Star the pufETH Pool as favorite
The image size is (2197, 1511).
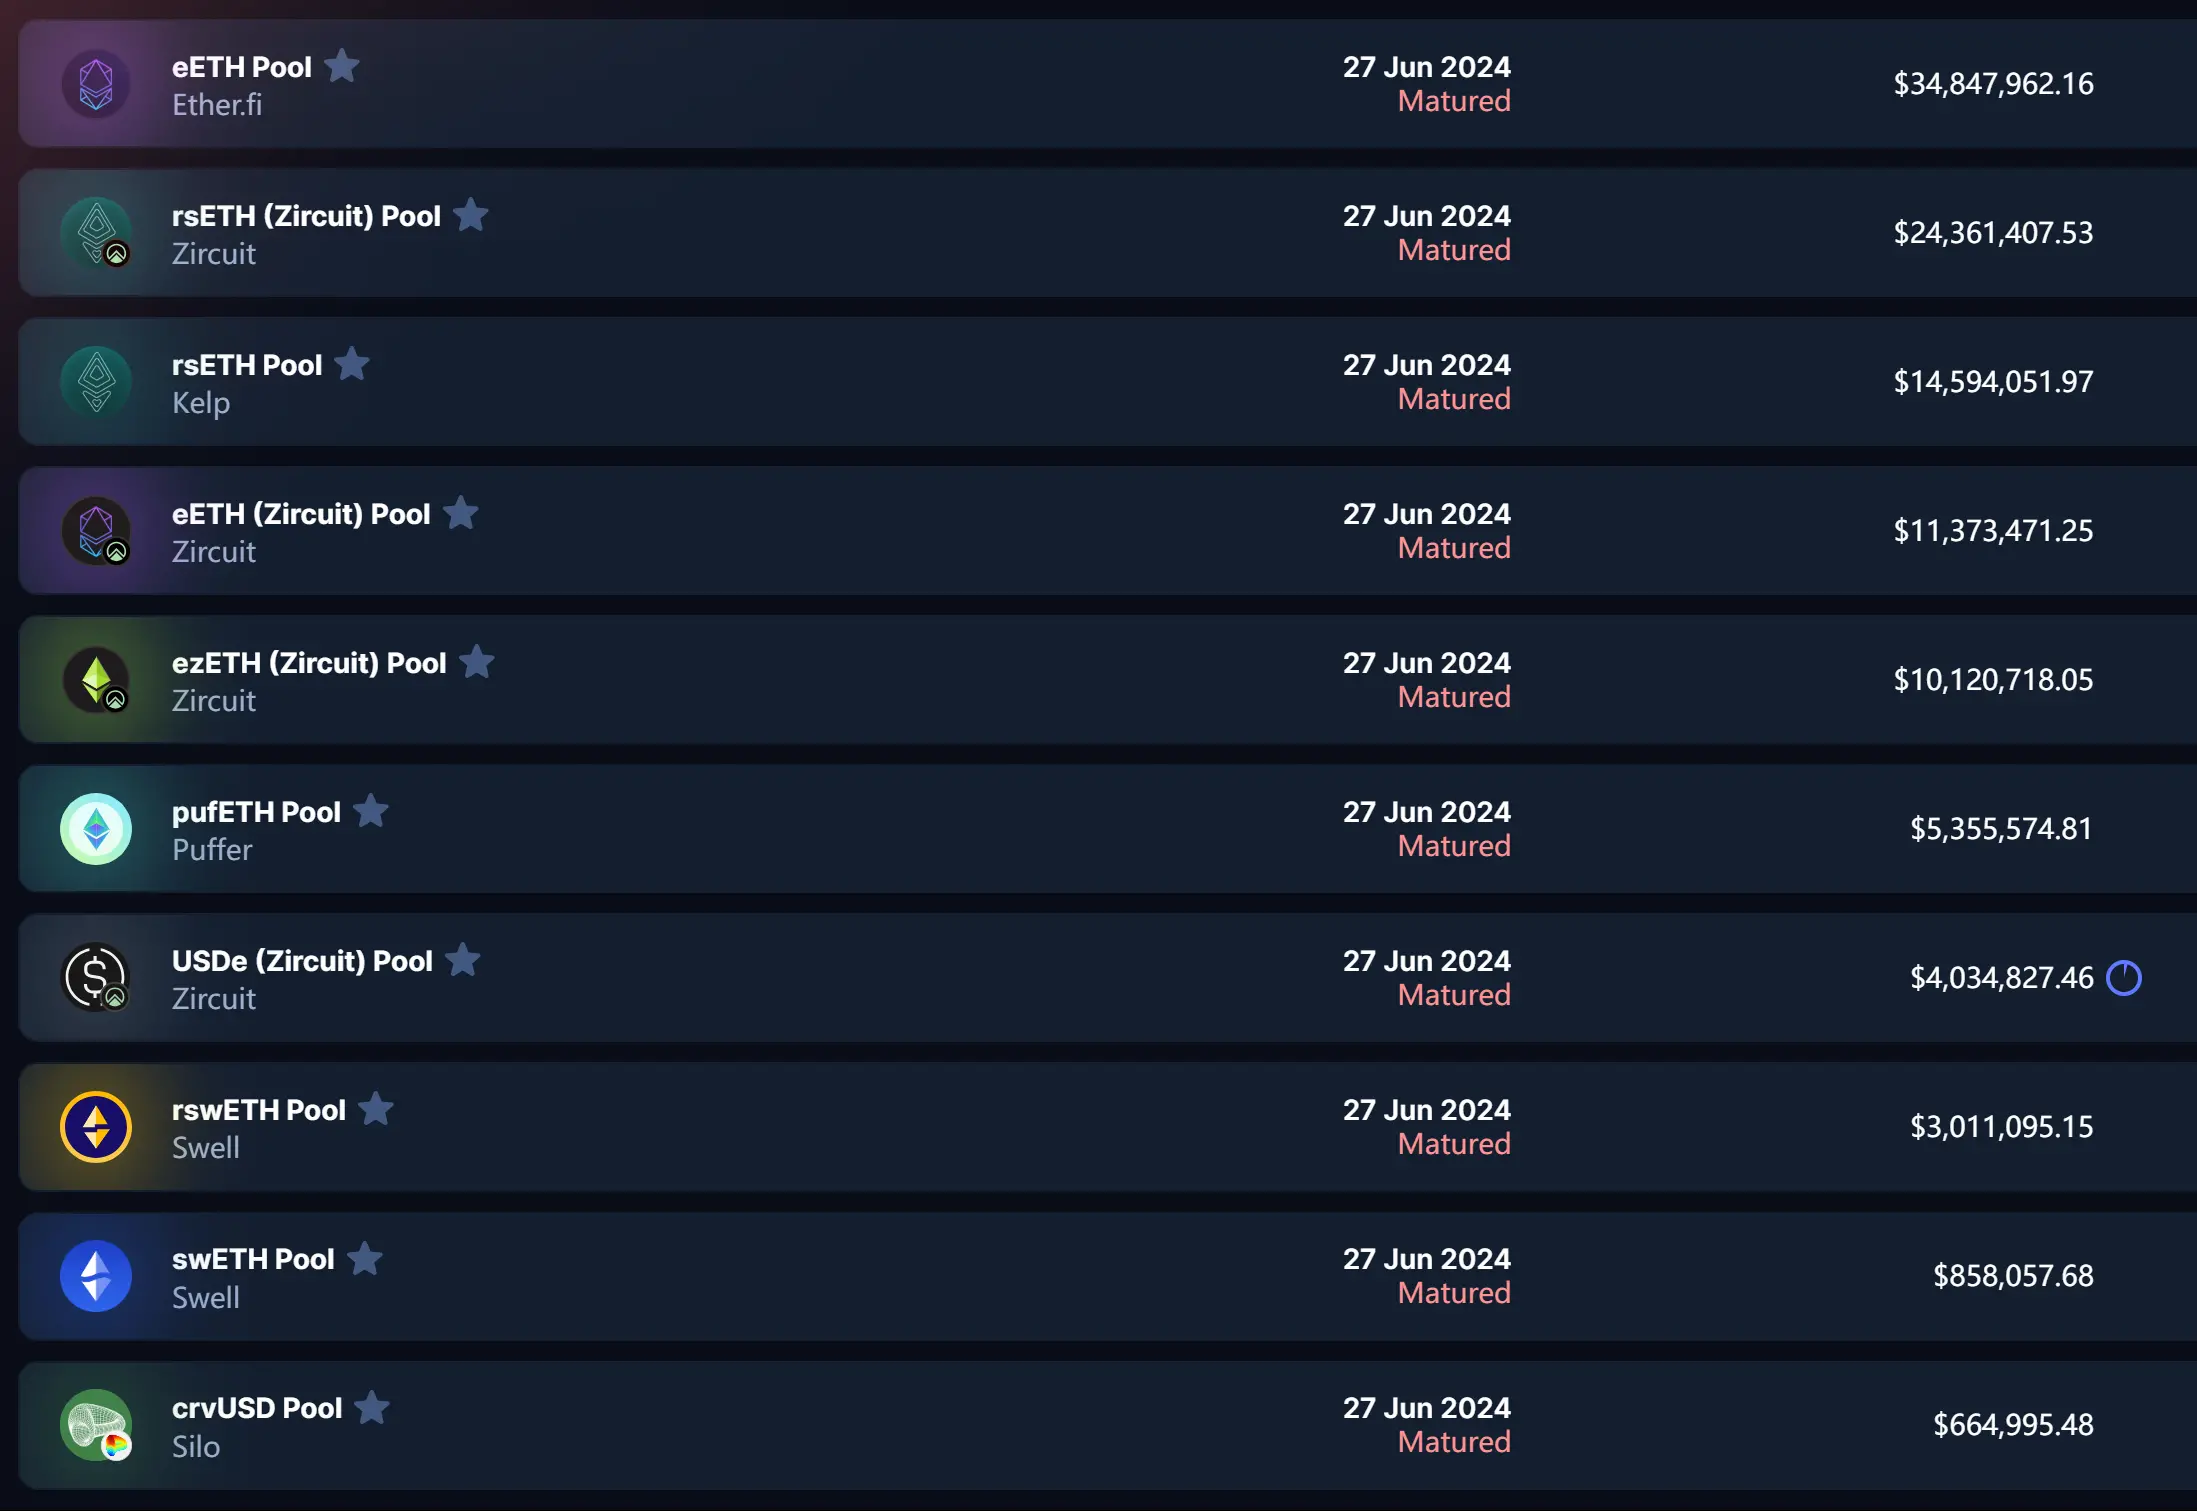pyautogui.click(x=371, y=812)
